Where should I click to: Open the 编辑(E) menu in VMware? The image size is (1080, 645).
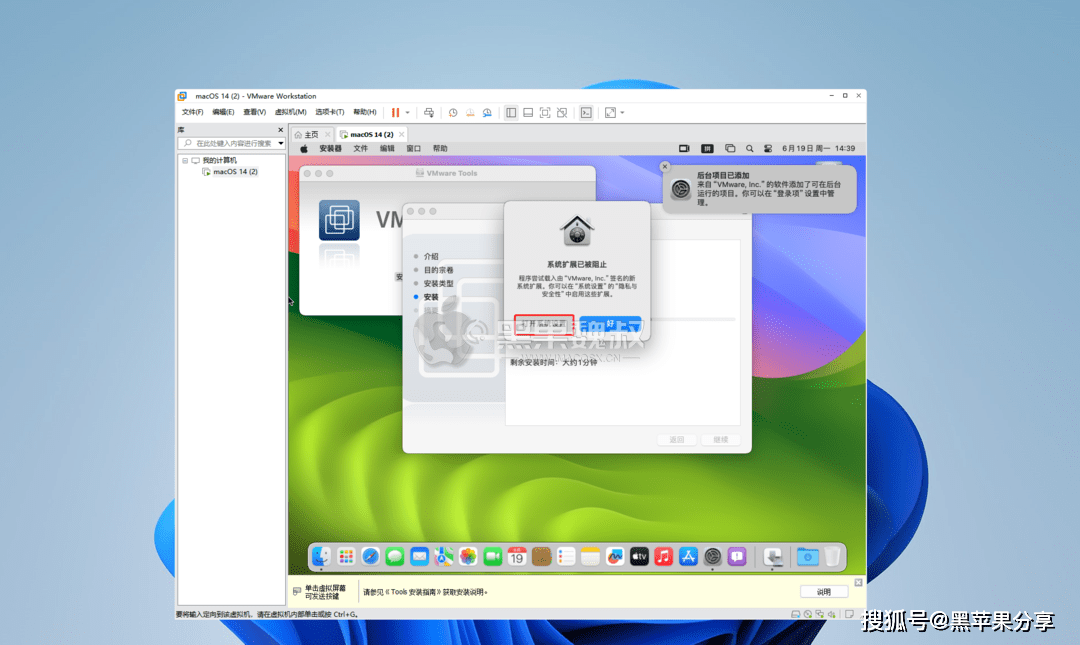[x=223, y=112]
